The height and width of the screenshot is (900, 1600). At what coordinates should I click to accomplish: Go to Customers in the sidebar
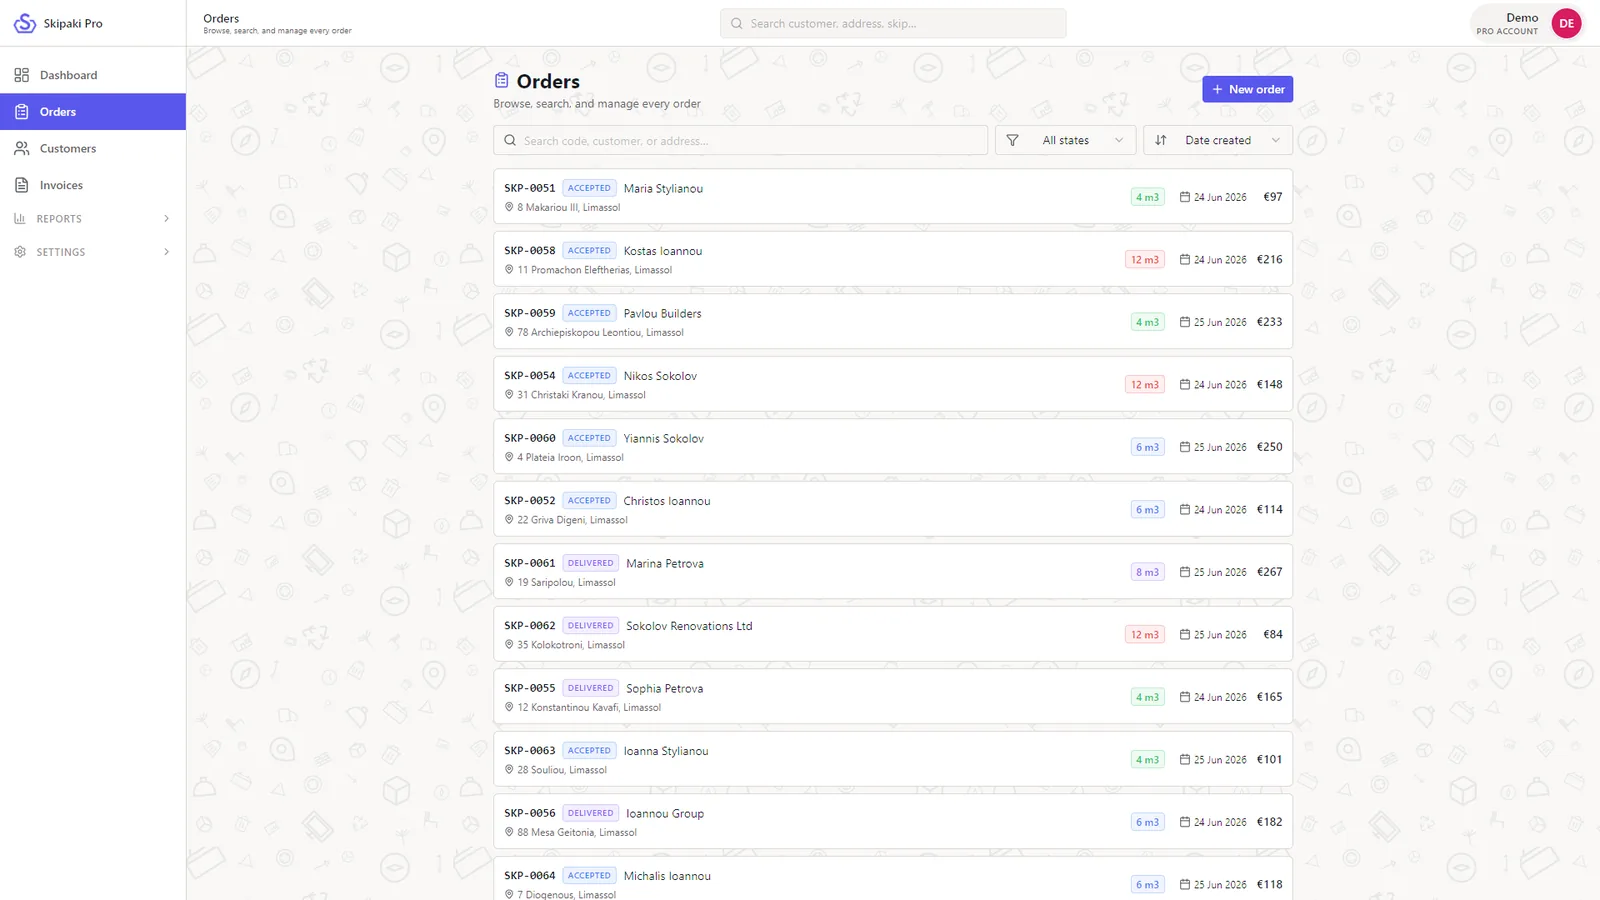(x=93, y=148)
